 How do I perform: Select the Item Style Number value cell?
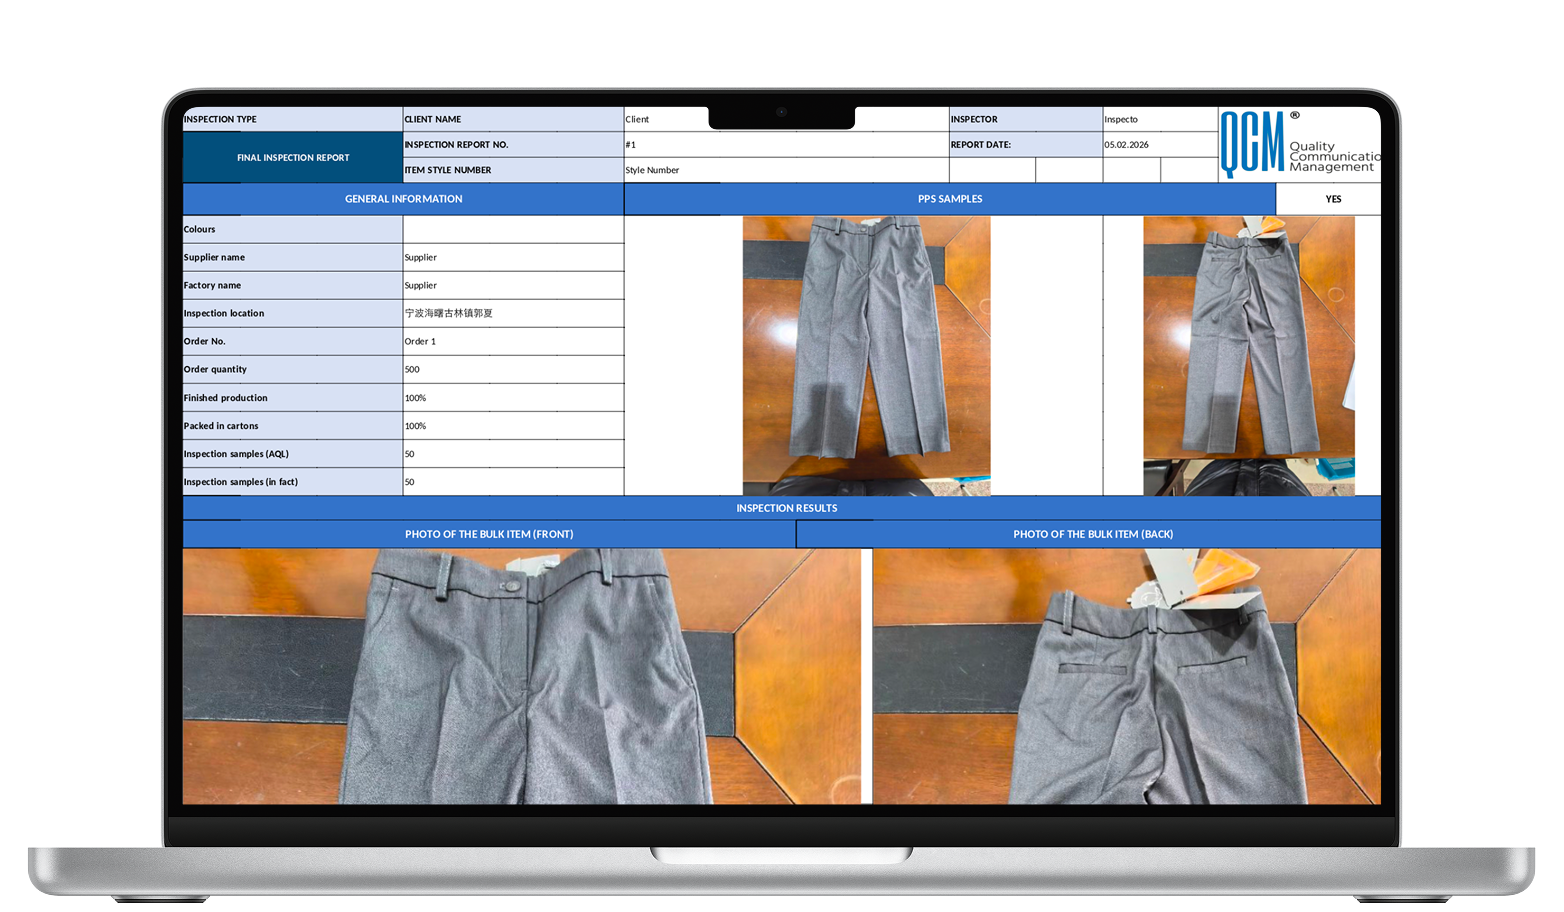tap(787, 170)
